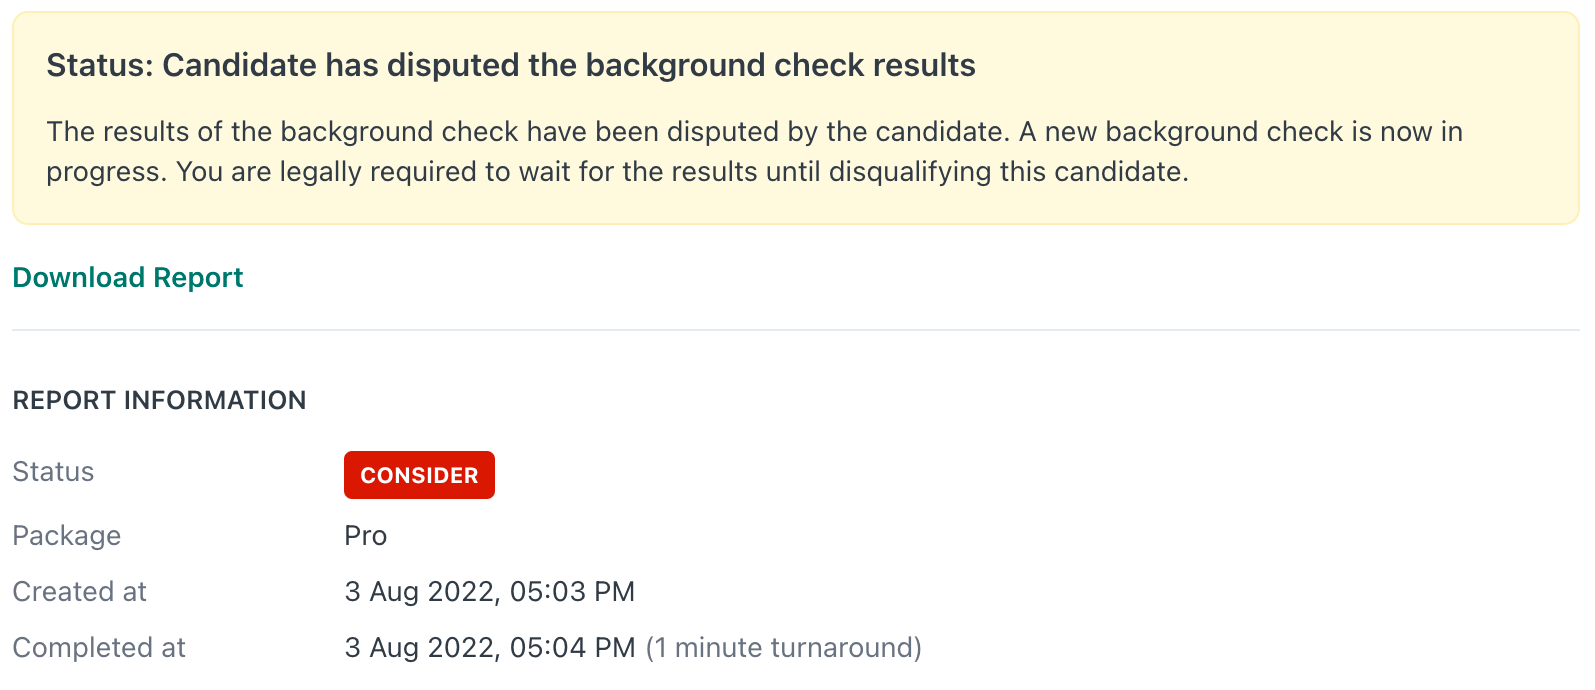Click "3 Aug 2022" in Completed at row
Viewport: 1595px width, 690px height.
click(419, 648)
